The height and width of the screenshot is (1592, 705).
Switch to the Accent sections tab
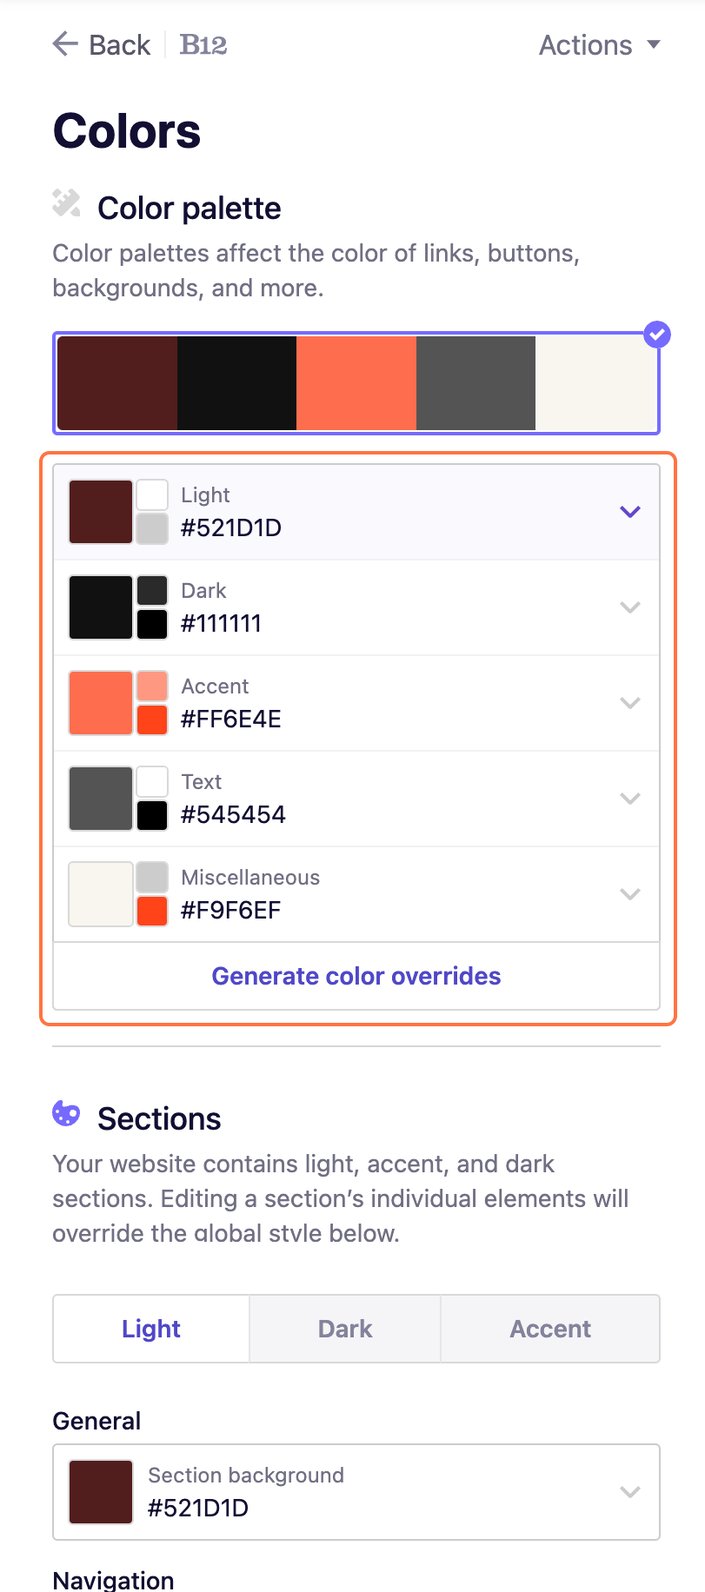click(550, 1328)
